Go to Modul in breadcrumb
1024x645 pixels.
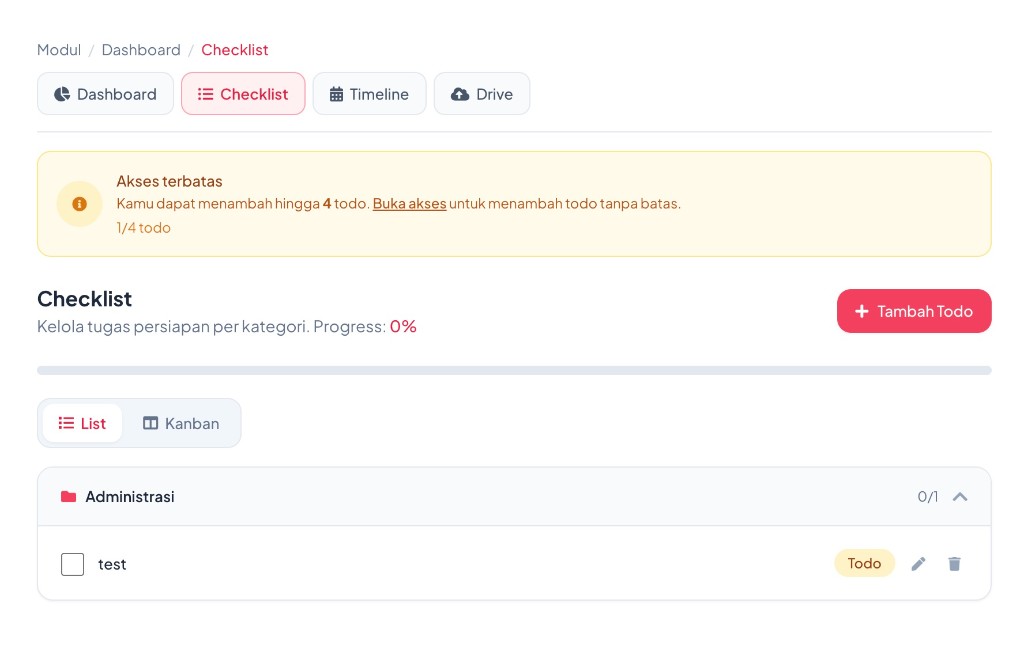coord(59,50)
